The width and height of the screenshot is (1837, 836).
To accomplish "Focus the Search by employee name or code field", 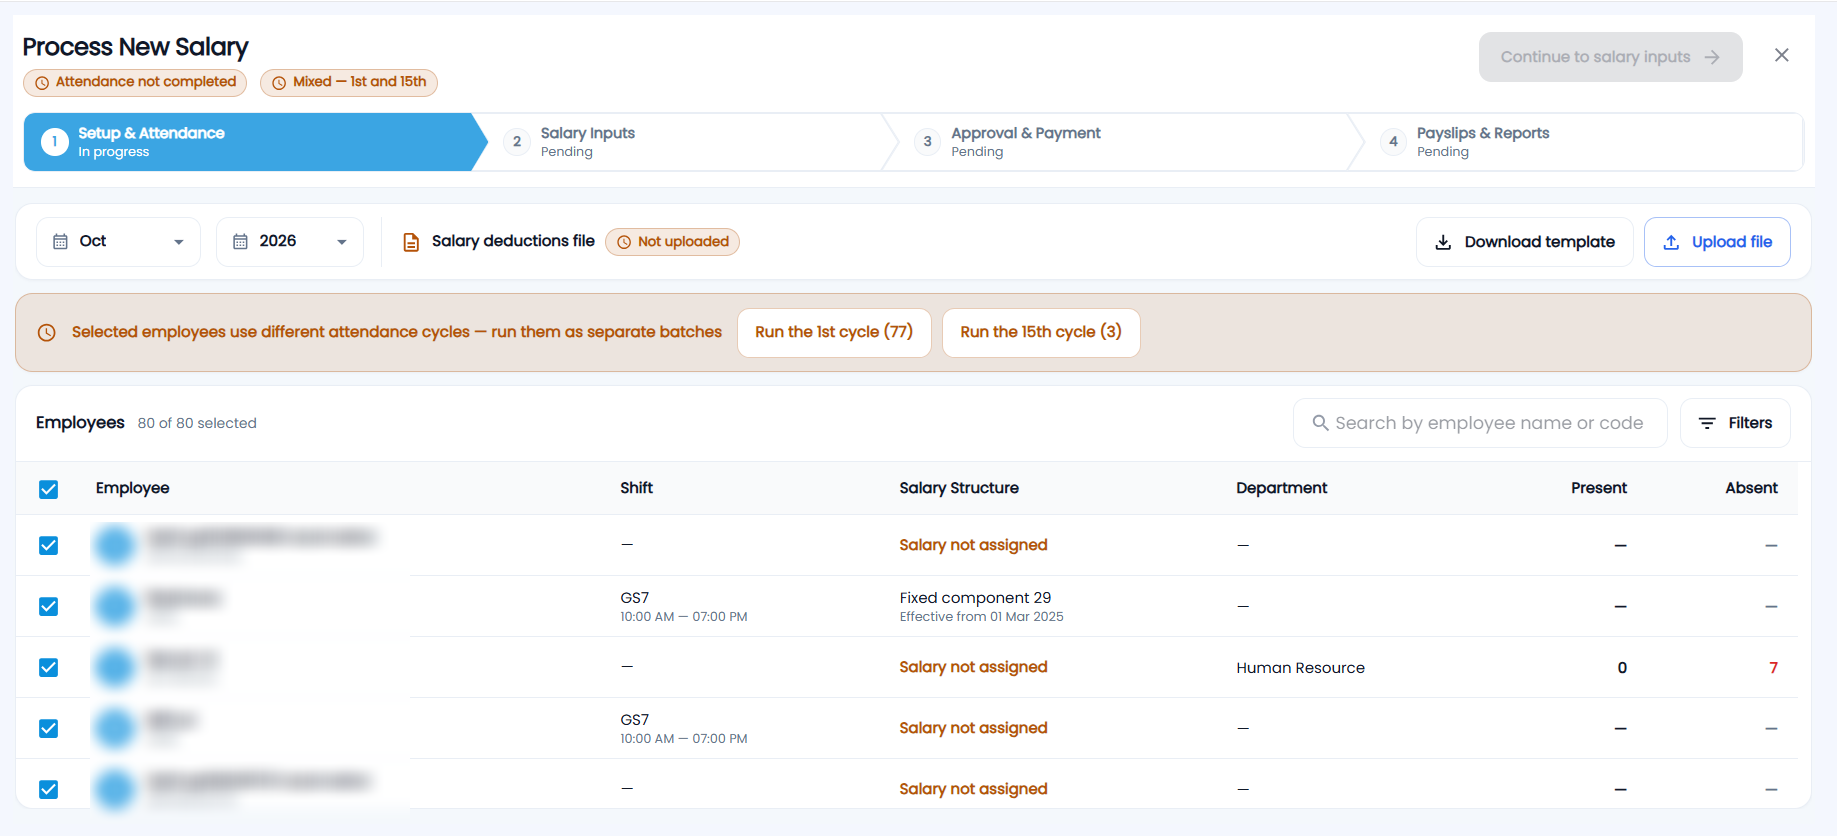I will pyautogui.click(x=1480, y=423).
